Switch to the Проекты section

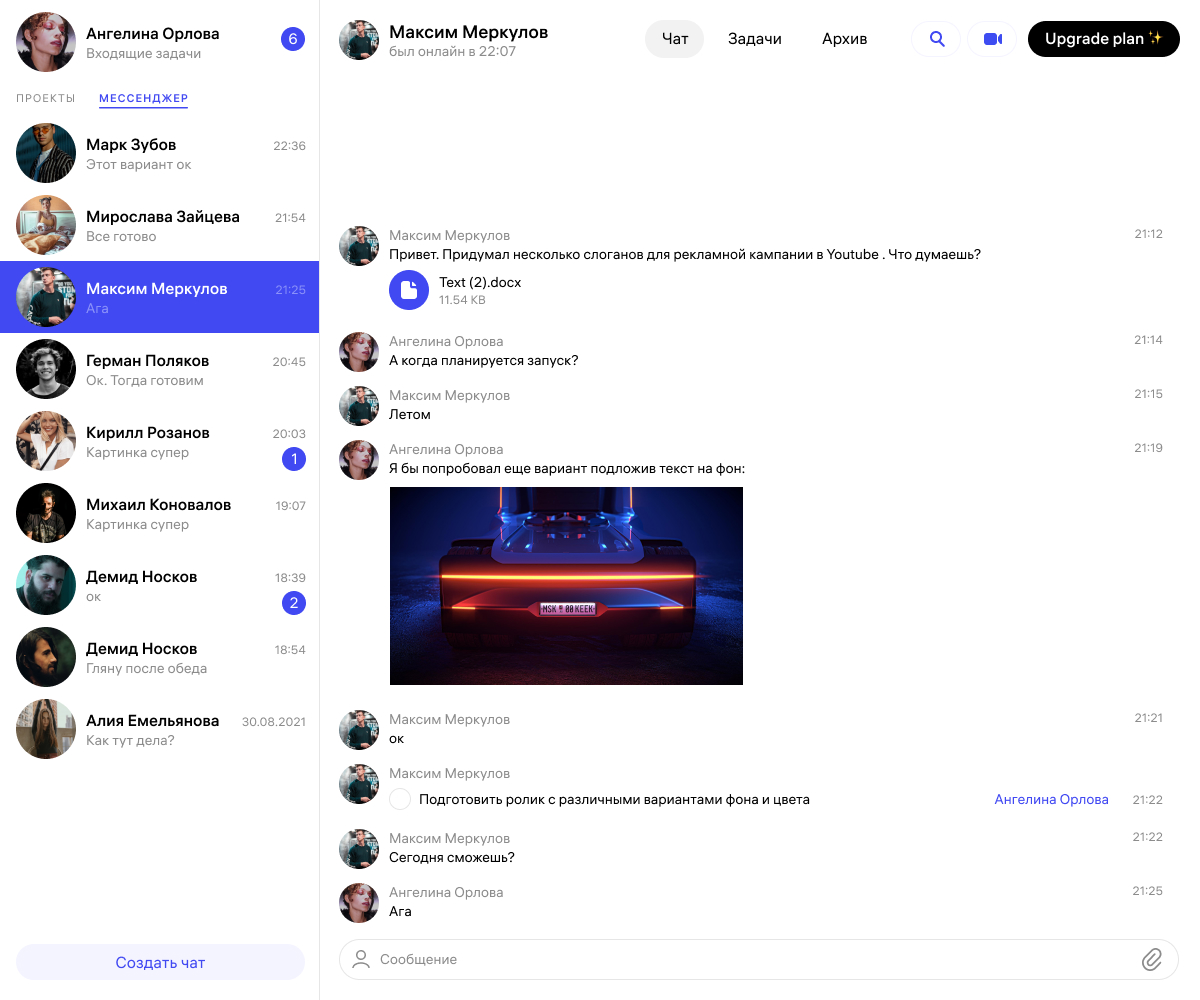pos(46,98)
